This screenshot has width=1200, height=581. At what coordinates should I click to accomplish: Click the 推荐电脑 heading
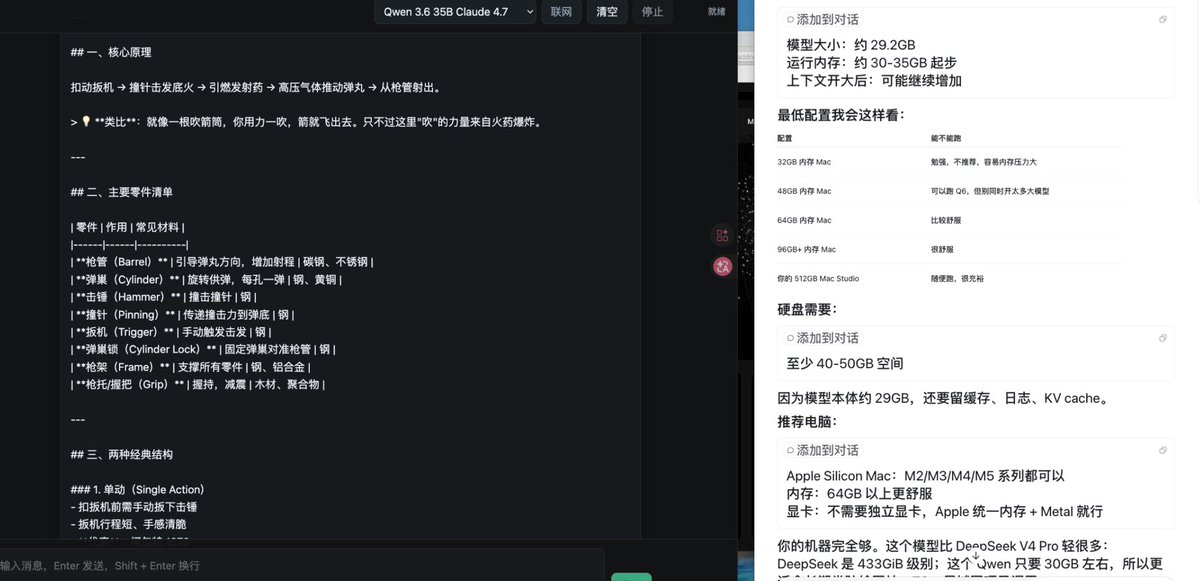click(807, 421)
